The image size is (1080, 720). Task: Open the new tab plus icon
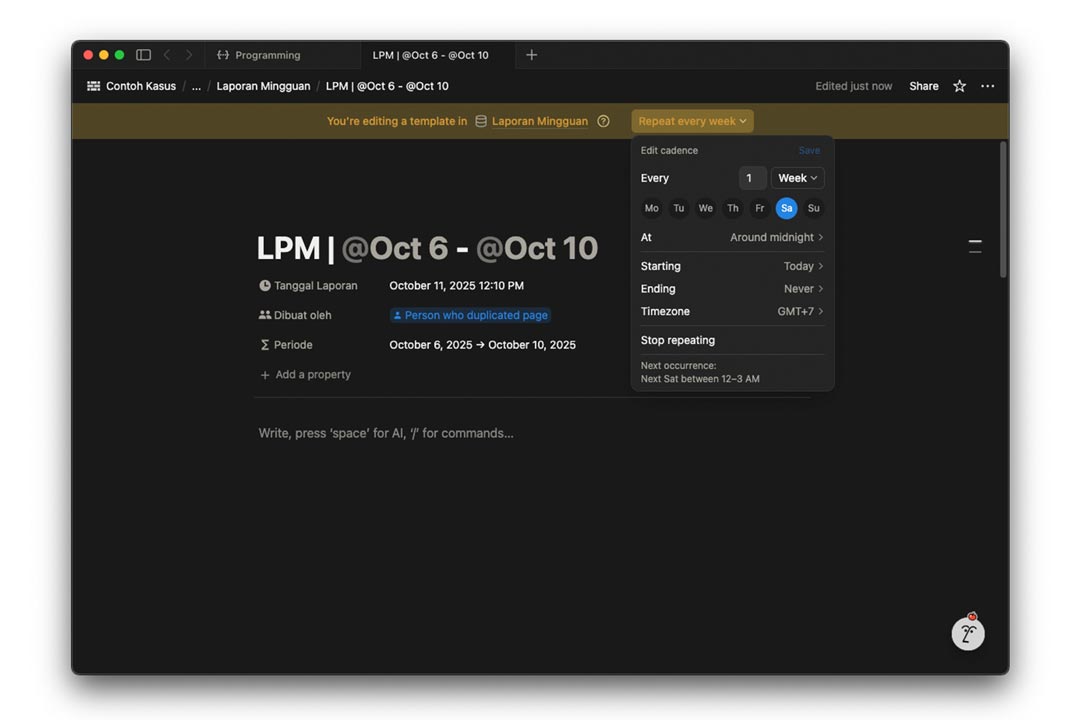tap(531, 55)
